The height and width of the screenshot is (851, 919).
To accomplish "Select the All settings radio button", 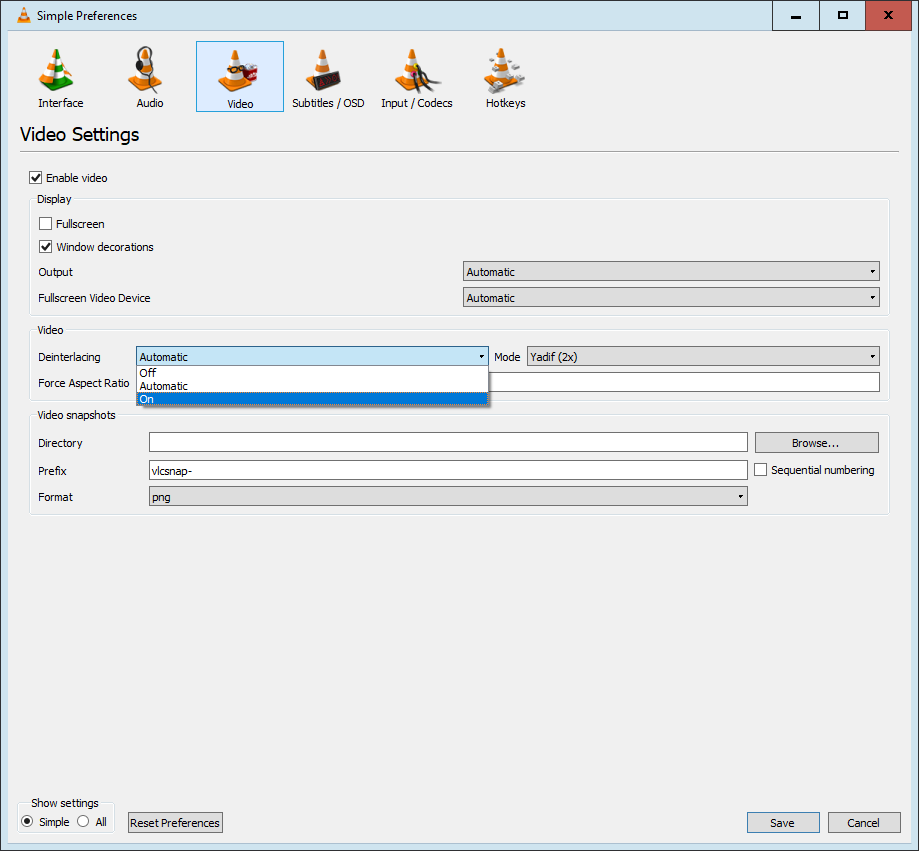I will [83, 822].
